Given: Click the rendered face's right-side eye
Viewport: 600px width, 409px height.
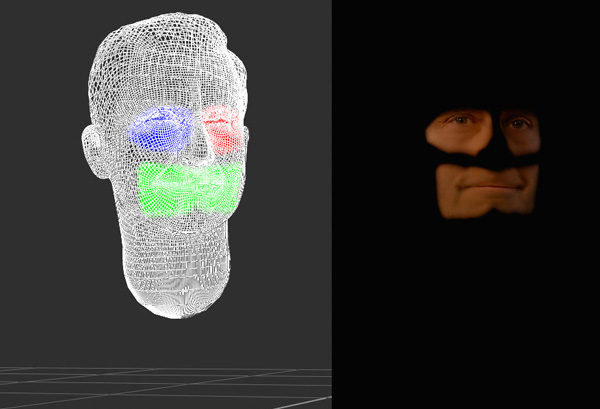Looking at the screenshot, I should point(518,125).
